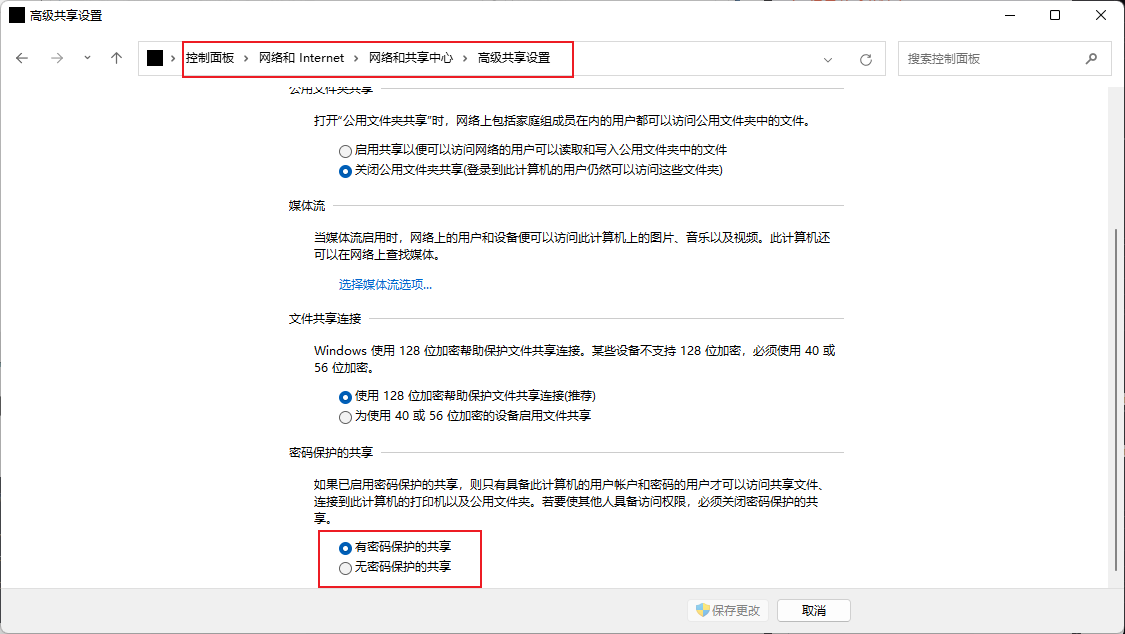Open the 网络和共享中心 breadcrumb
Screen dimensions: 1125x634
coord(410,58)
